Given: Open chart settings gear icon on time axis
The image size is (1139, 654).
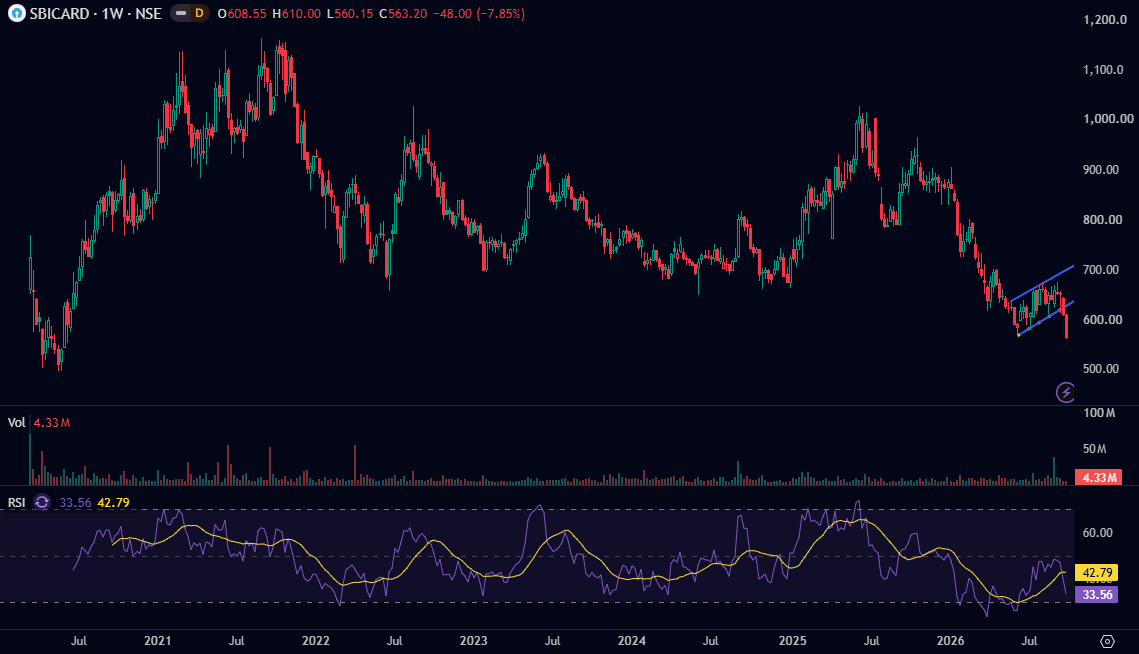Looking at the screenshot, I should 1107,641.
